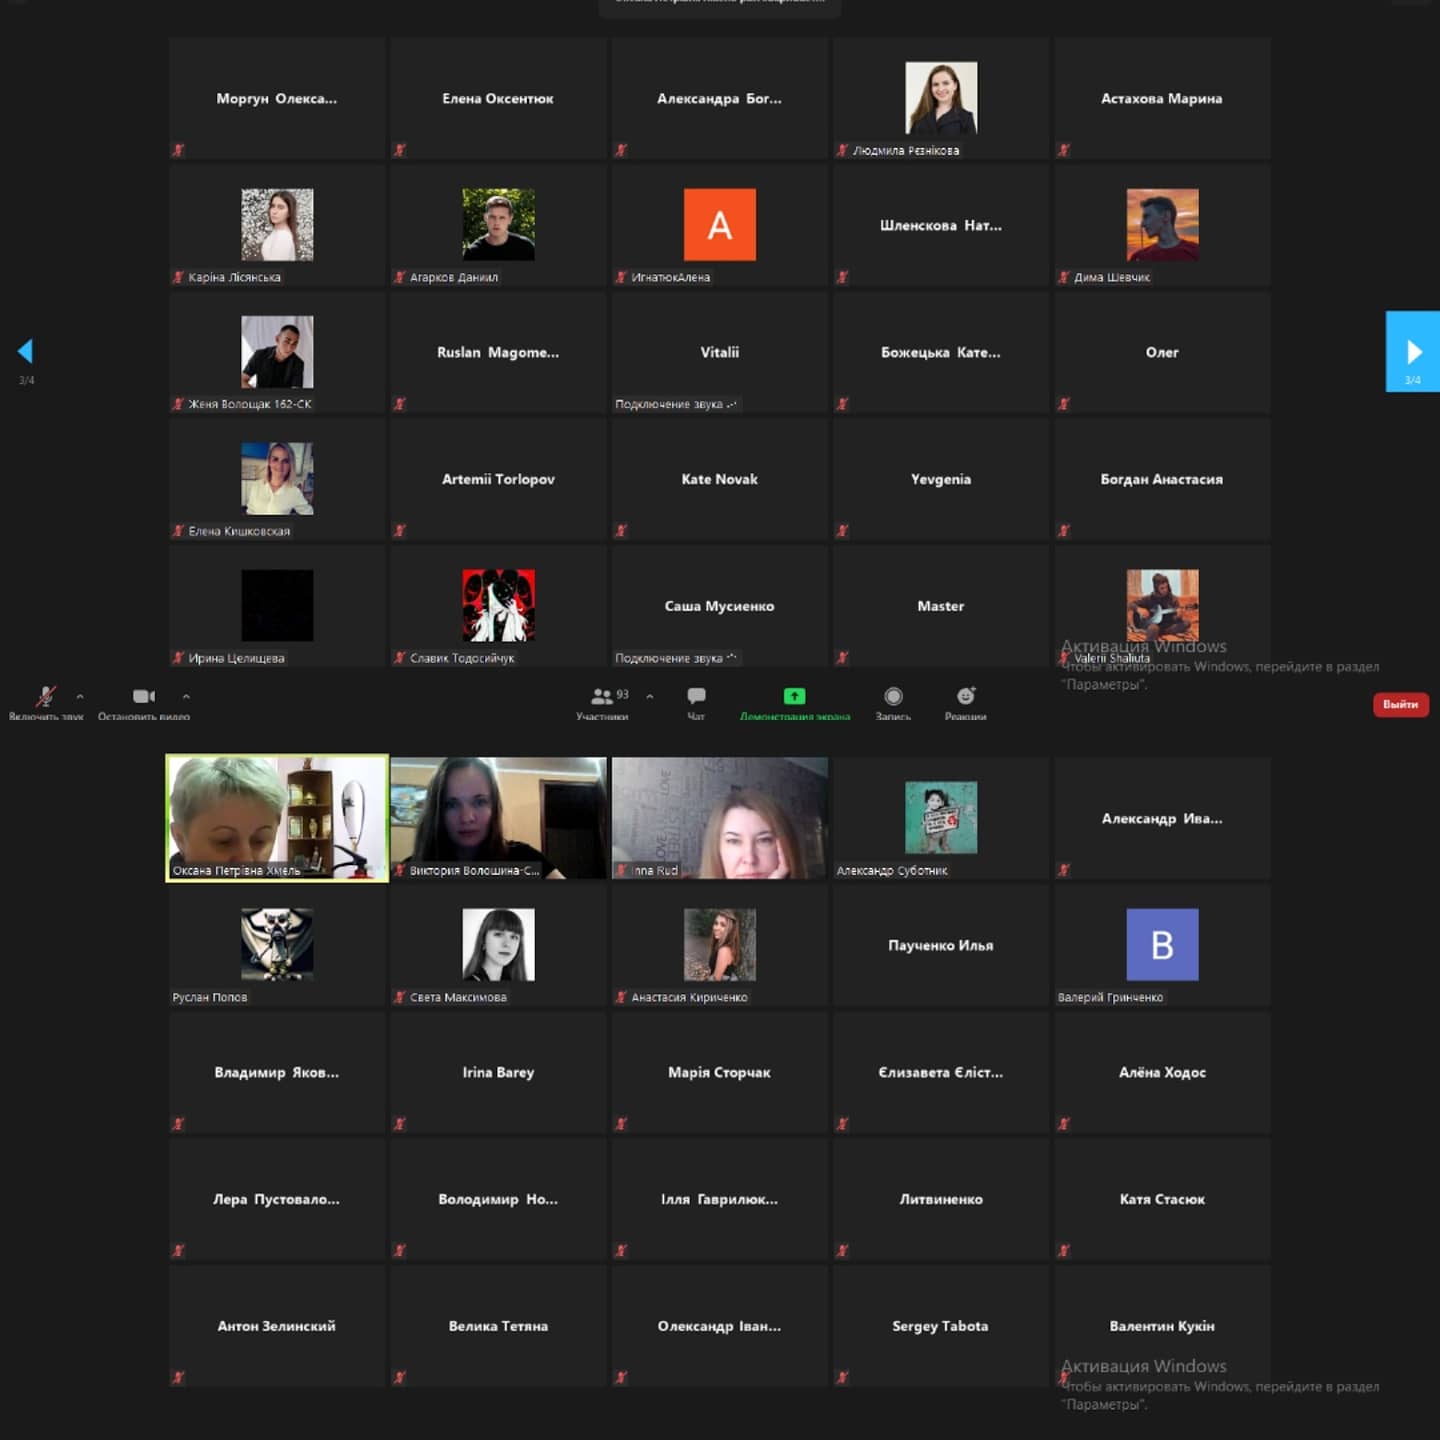Click the orange A avatar of ИгнатюкАлена
Image resolution: width=1440 pixels, height=1440 pixels.
click(x=719, y=225)
